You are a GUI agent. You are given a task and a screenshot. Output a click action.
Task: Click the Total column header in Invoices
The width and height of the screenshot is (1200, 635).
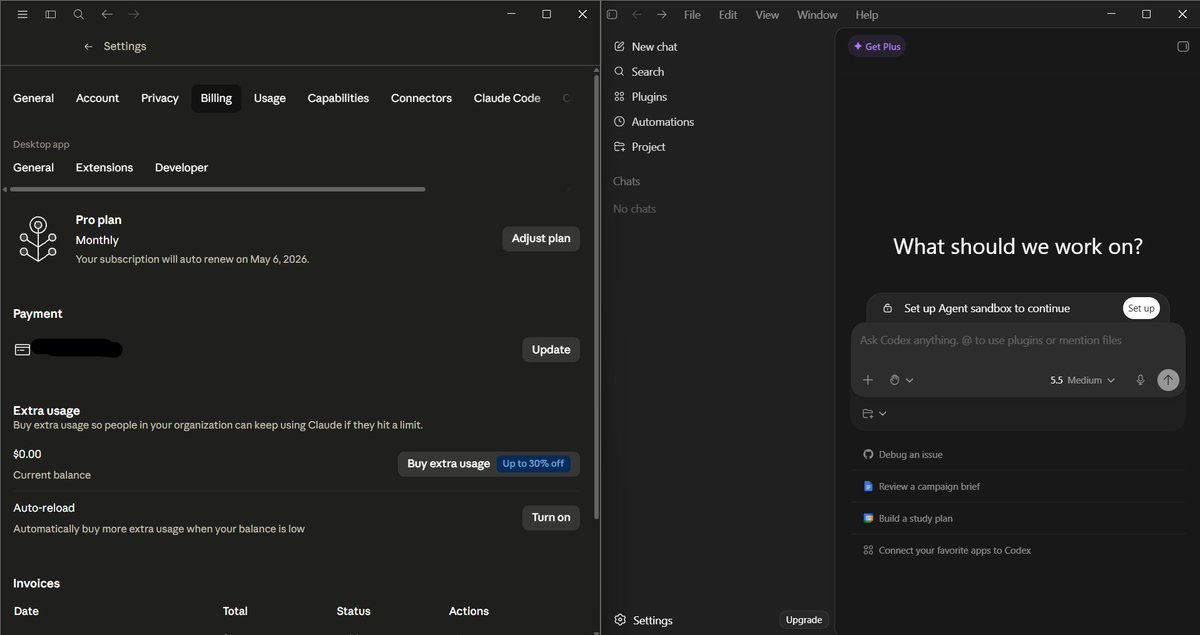(235, 611)
